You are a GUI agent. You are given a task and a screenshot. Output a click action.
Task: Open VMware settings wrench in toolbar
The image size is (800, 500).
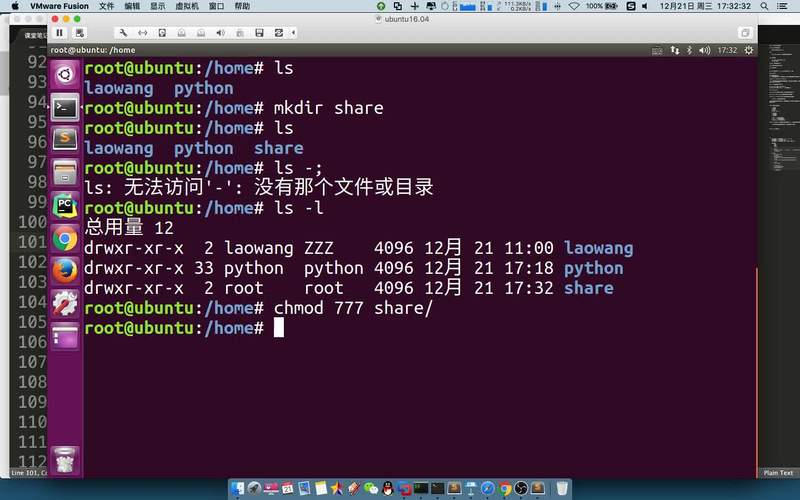[x=122, y=32]
